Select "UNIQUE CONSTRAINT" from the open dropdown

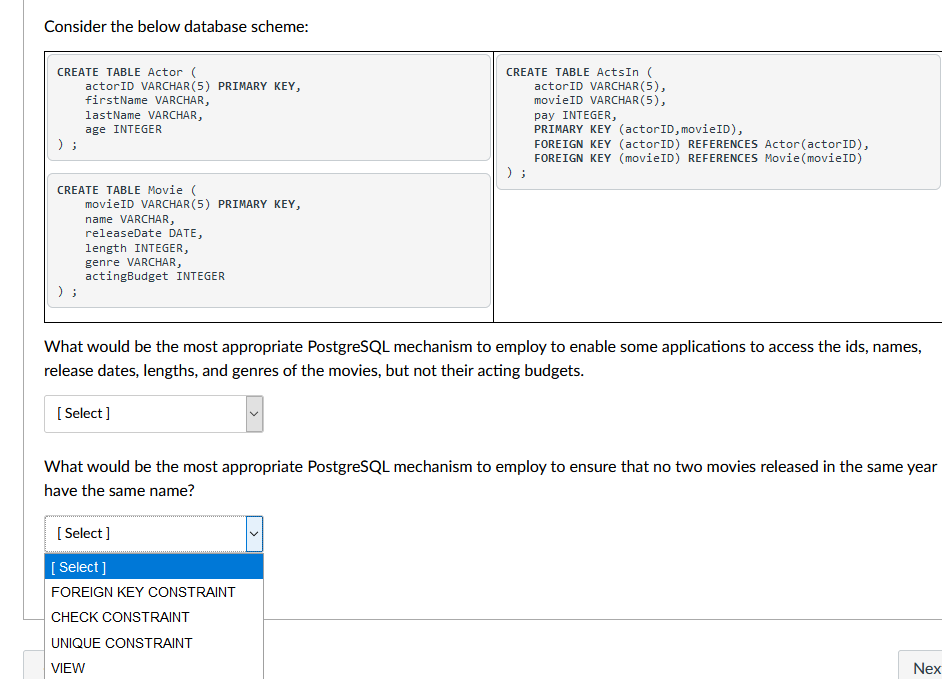(x=121, y=642)
